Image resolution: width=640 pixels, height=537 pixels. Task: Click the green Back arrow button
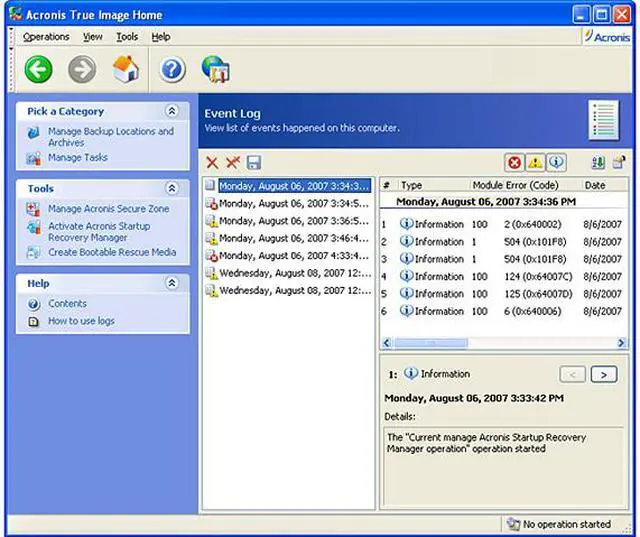click(38, 69)
